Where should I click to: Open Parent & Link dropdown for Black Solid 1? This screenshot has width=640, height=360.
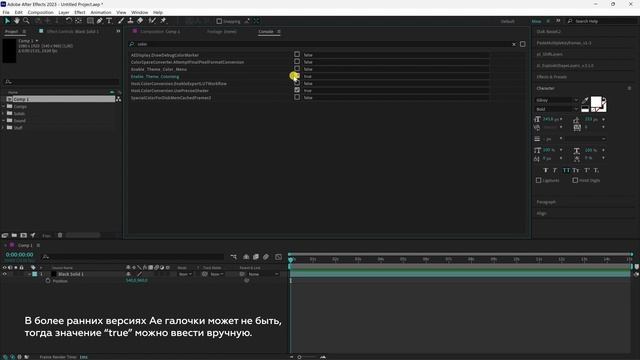tap(263, 274)
